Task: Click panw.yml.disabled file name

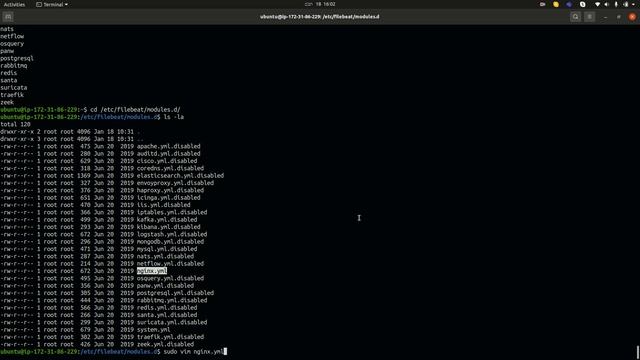Action: click(165, 286)
